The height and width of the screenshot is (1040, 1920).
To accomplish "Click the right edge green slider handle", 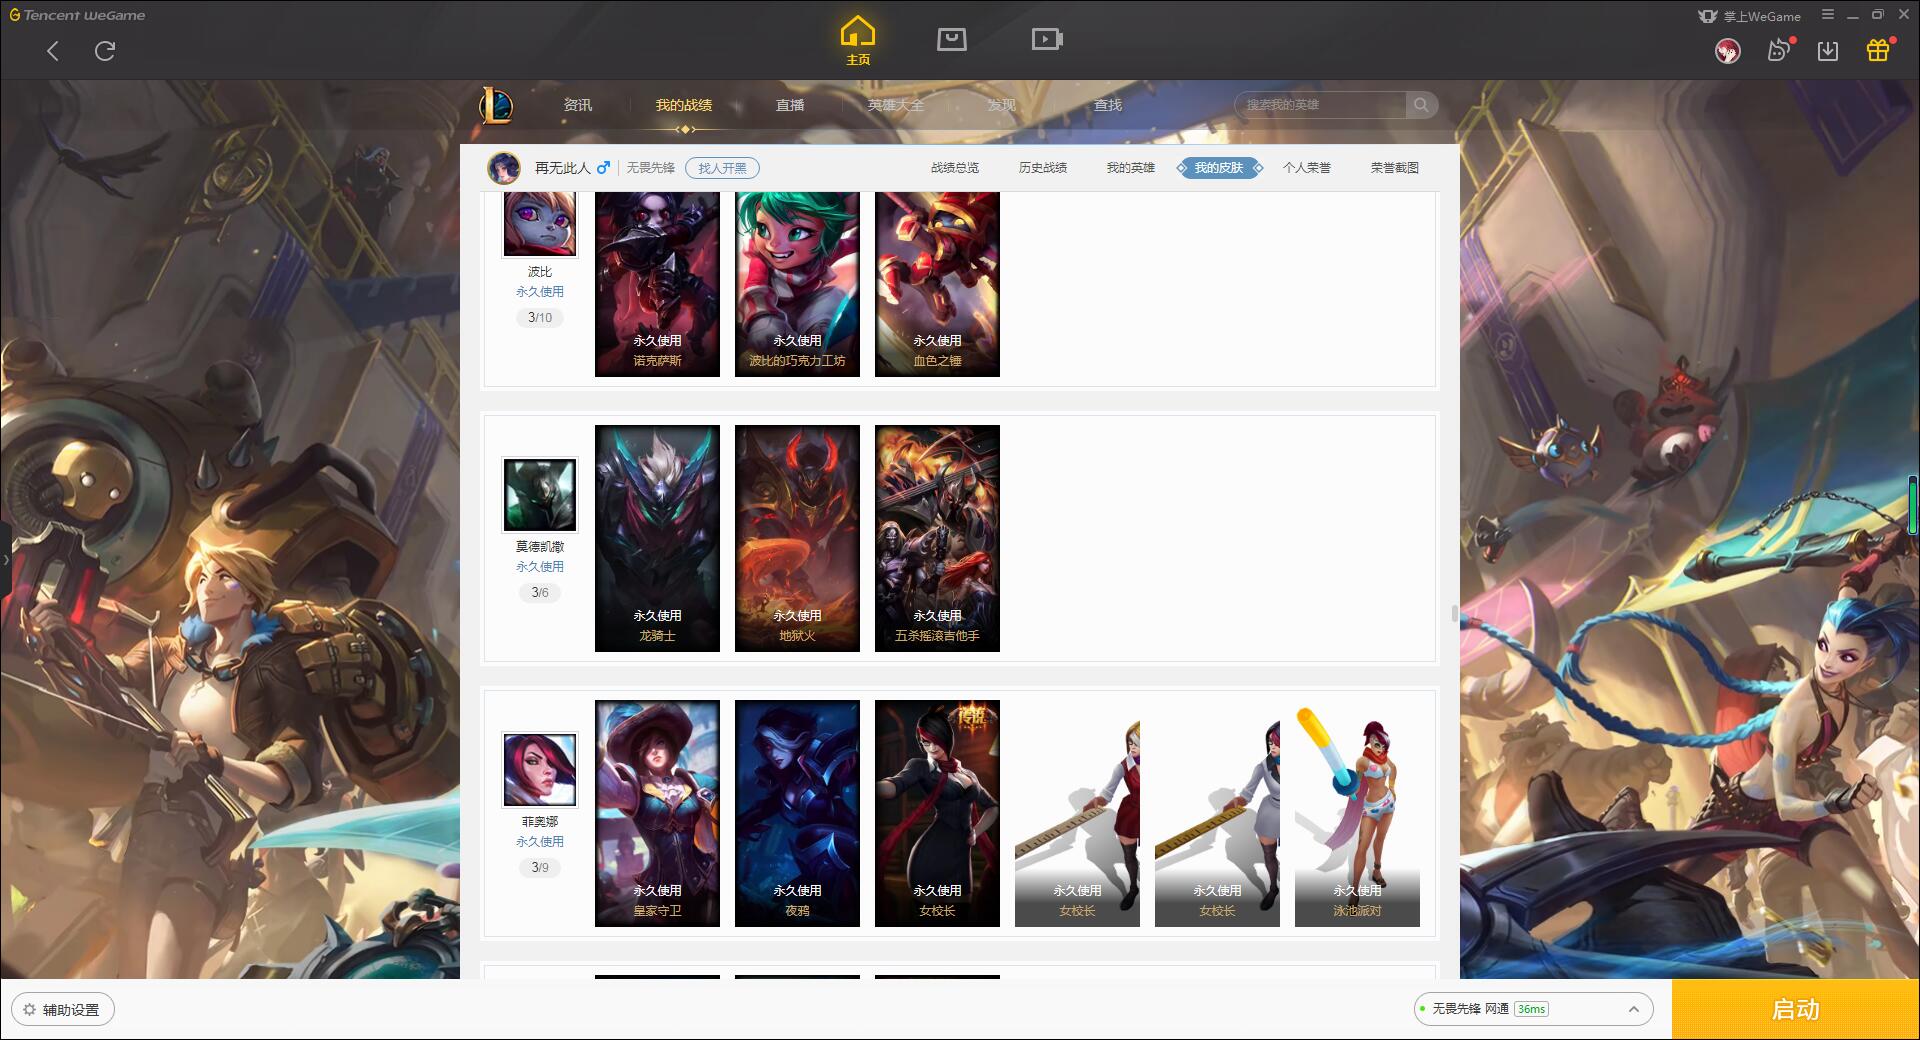I will click(x=1915, y=505).
